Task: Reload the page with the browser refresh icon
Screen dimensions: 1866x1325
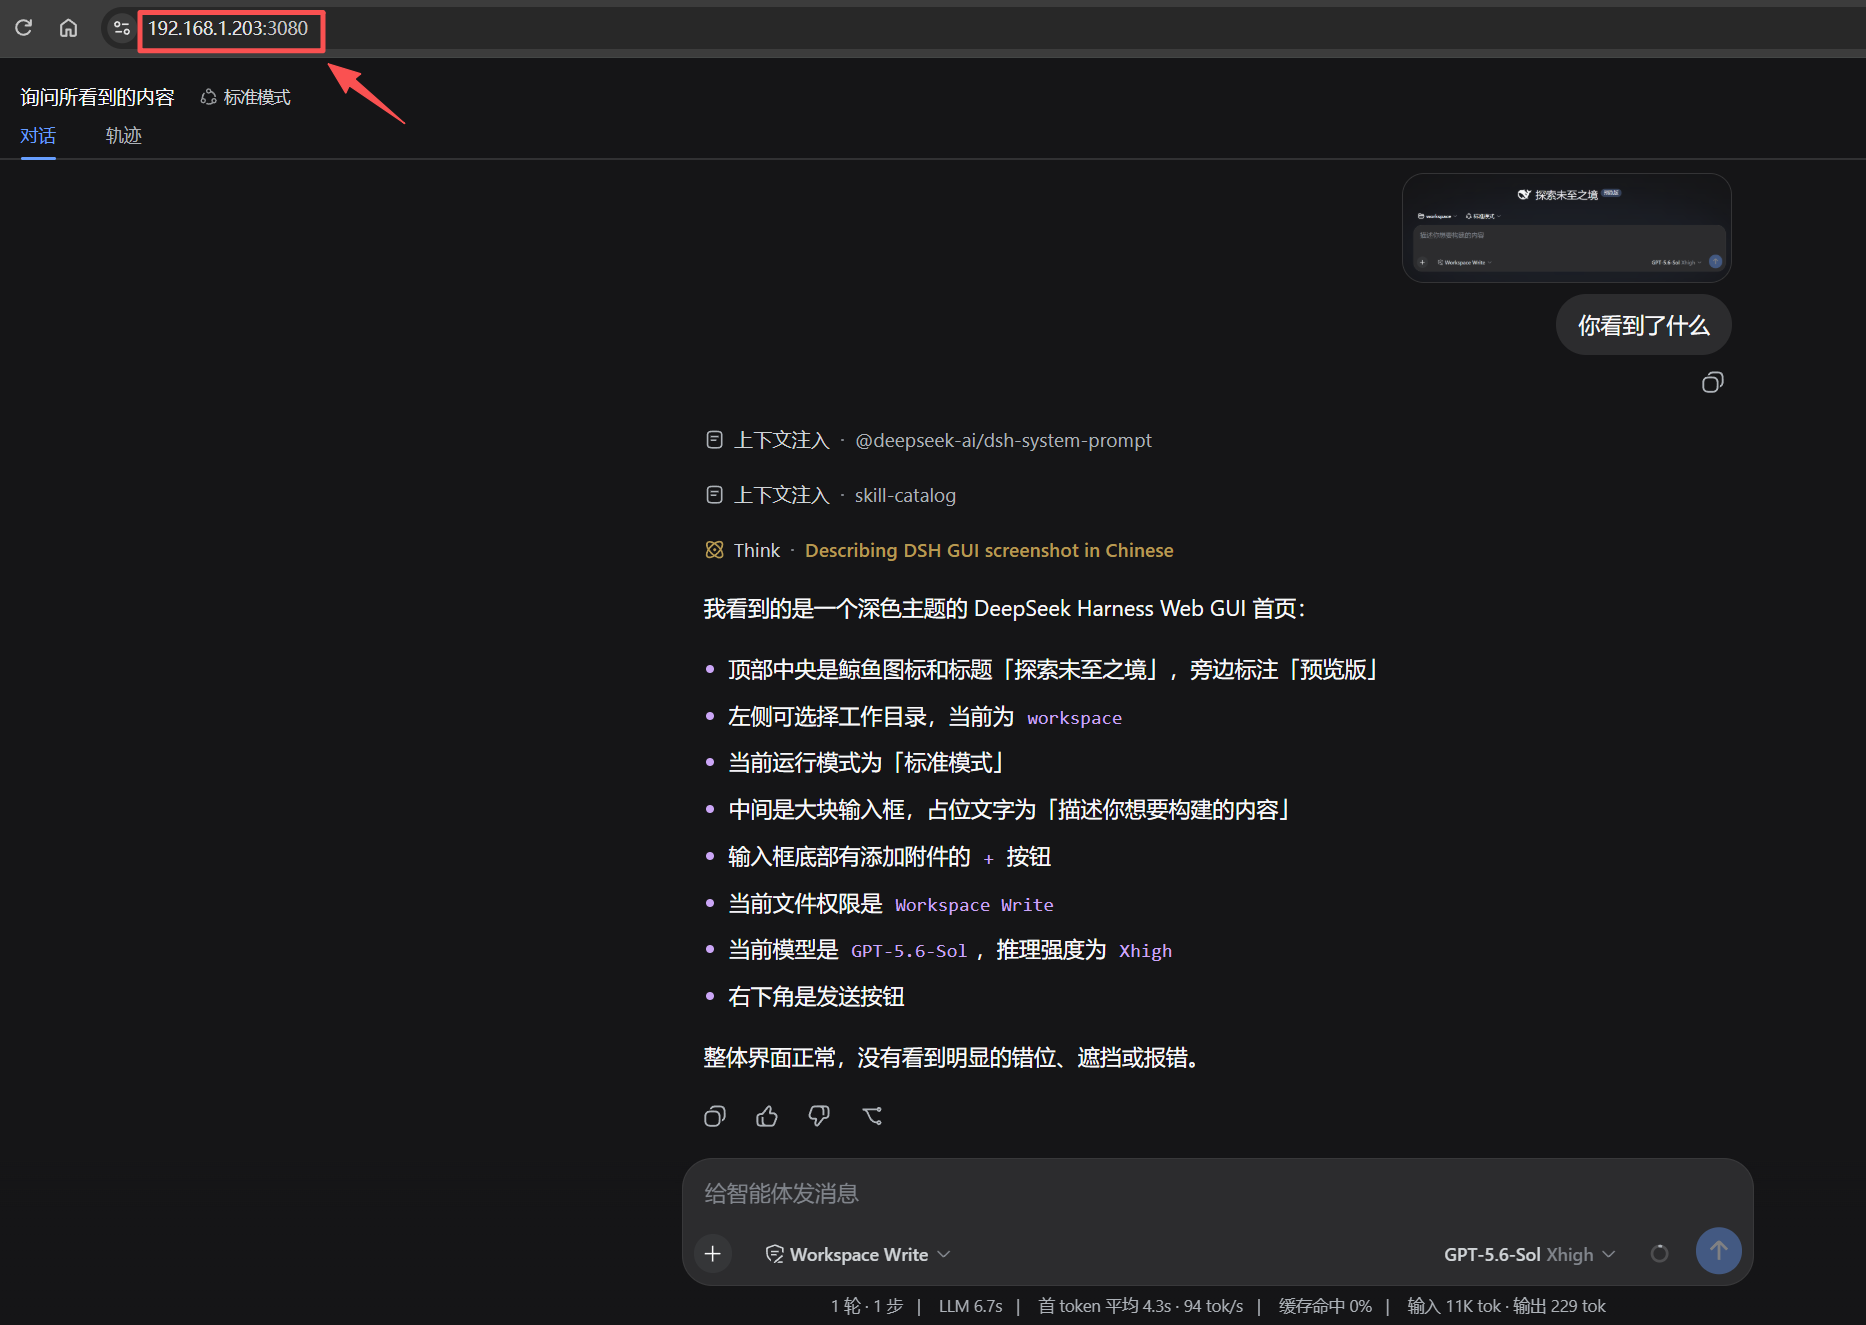Action: (24, 28)
